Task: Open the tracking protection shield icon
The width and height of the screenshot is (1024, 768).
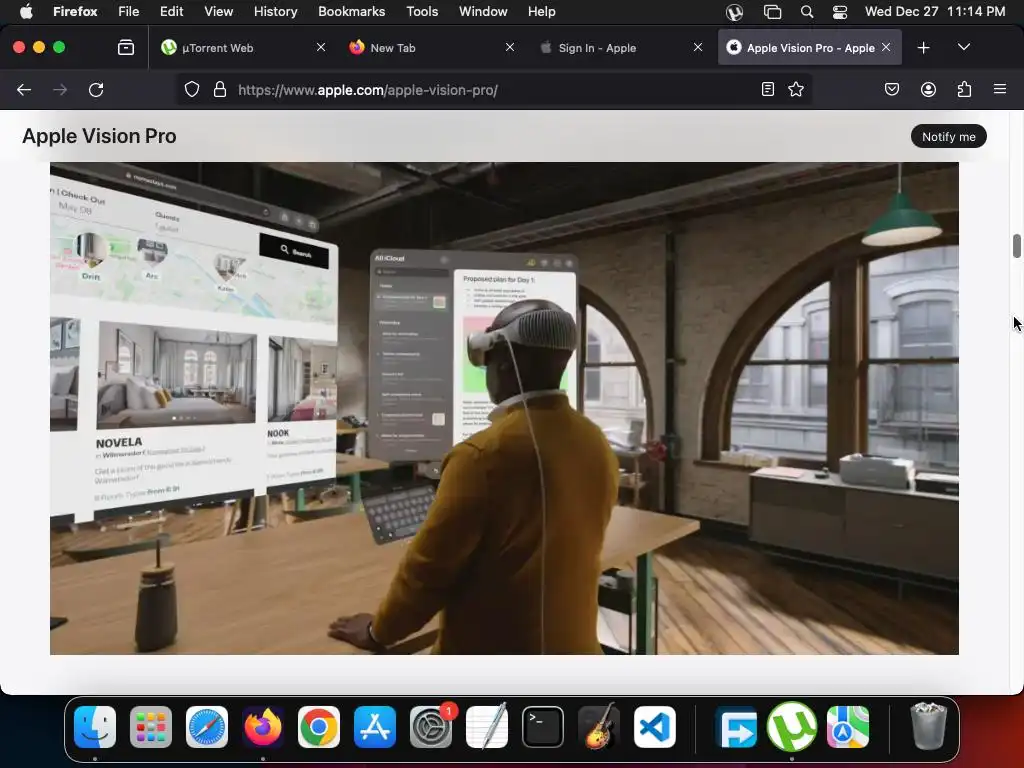Action: coord(191,90)
